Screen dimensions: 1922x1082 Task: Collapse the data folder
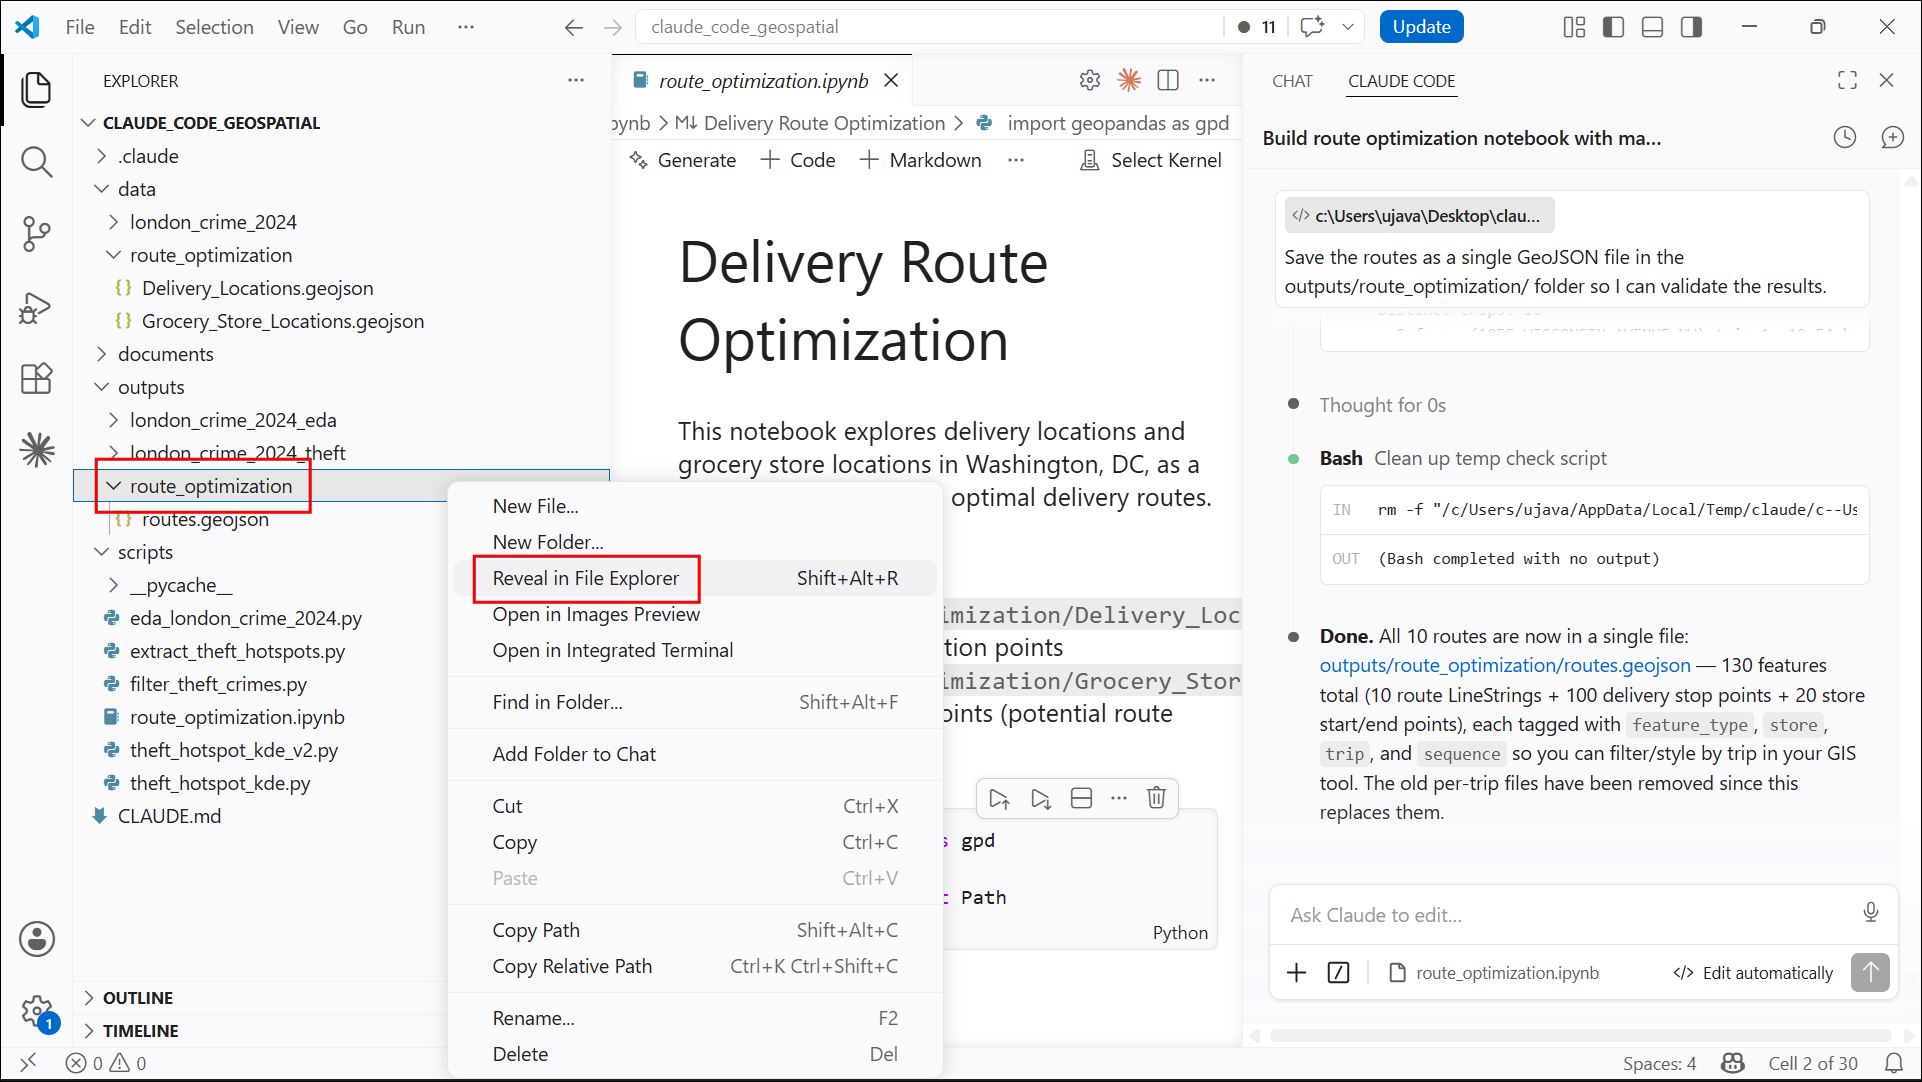pos(101,189)
